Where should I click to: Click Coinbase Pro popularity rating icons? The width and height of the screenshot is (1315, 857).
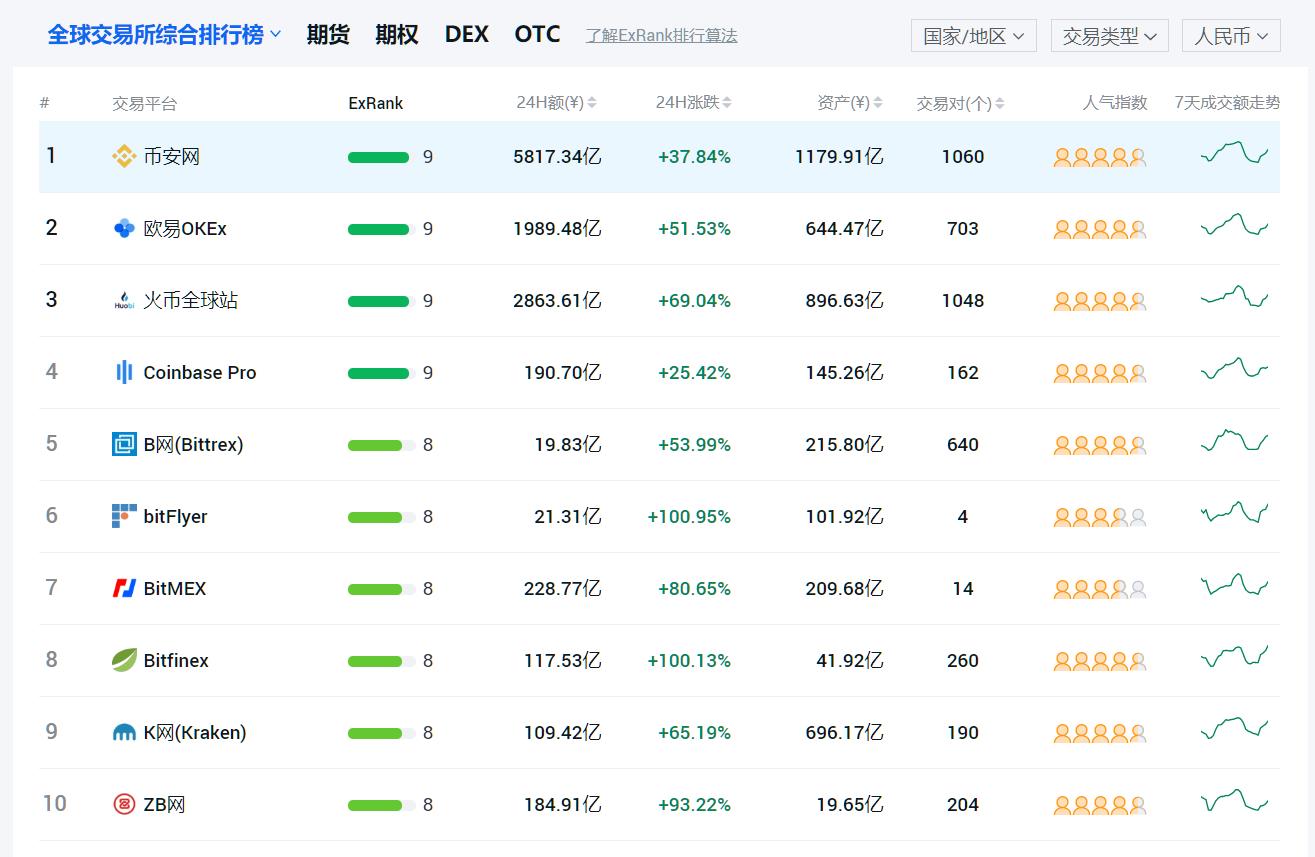click(x=1100, y=373)
